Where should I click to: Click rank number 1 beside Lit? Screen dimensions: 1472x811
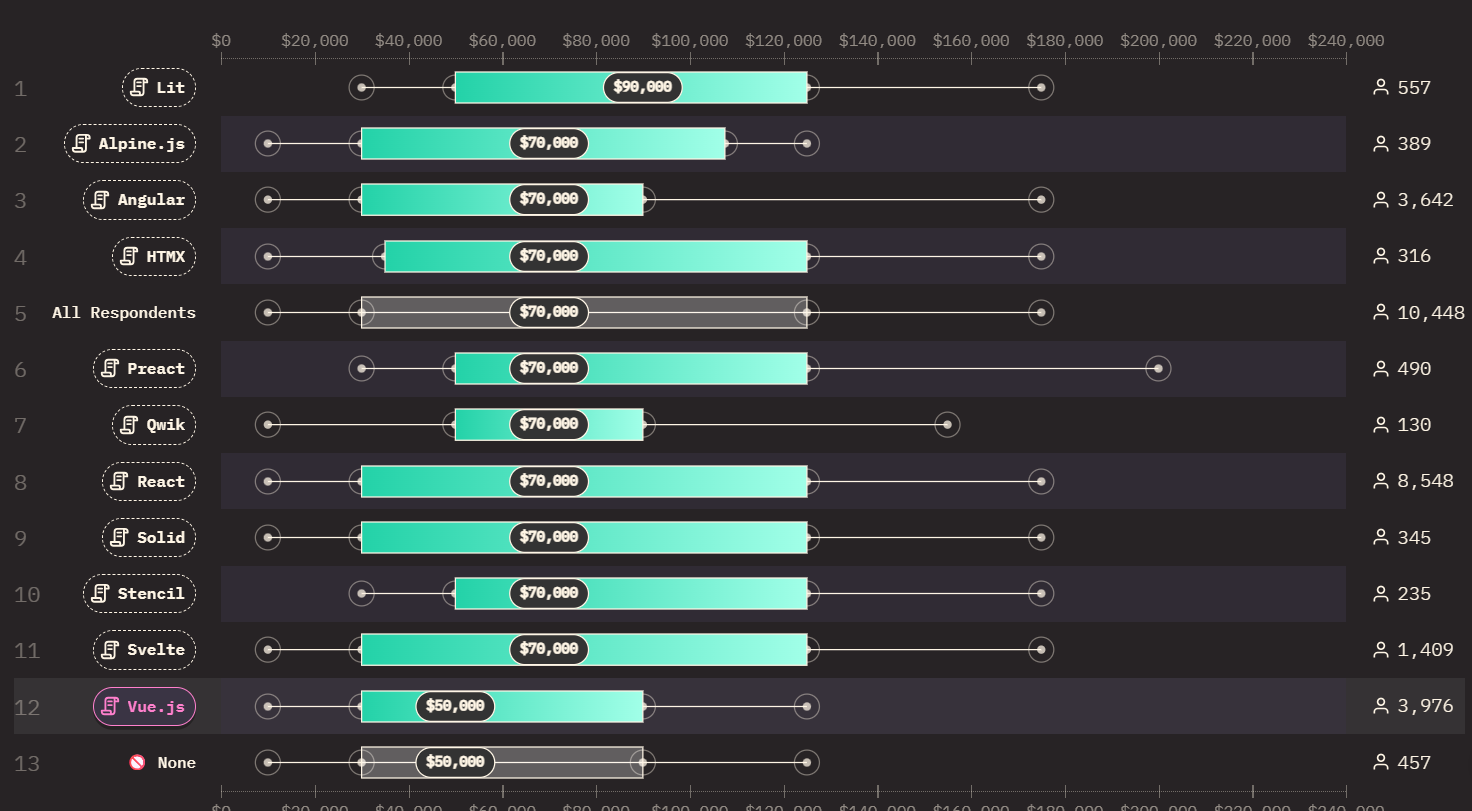[x=20, y=88]
